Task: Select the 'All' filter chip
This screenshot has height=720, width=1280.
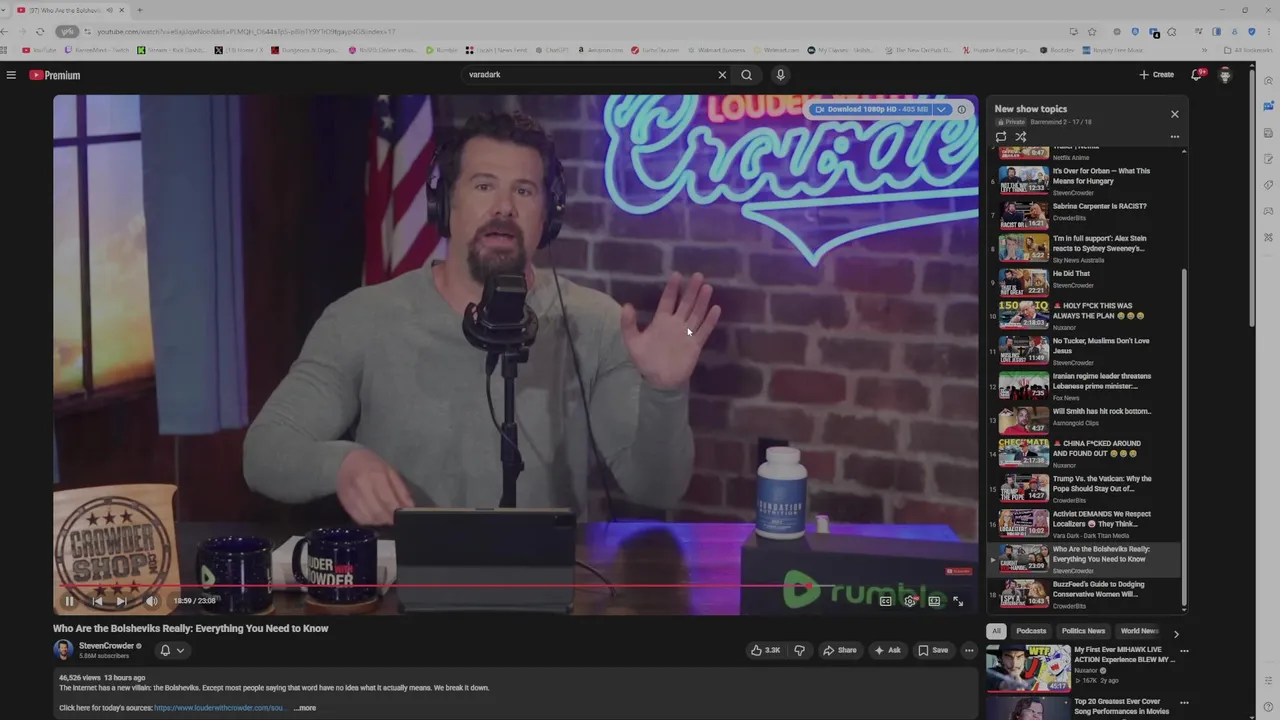Action: coord(996,631)
